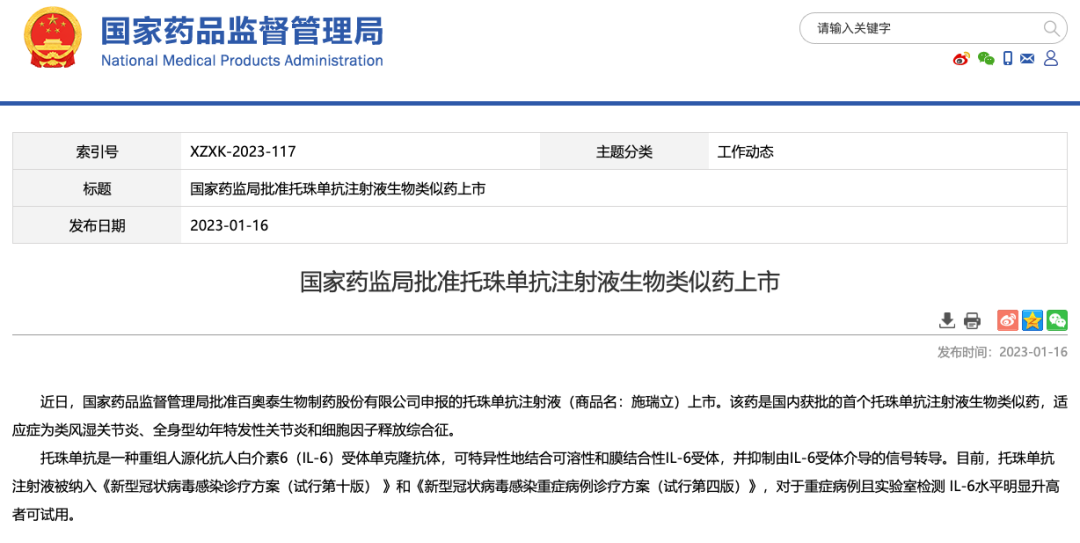
Task: Click the table date value 2023-01-16
Action: (x=229, y=225)
